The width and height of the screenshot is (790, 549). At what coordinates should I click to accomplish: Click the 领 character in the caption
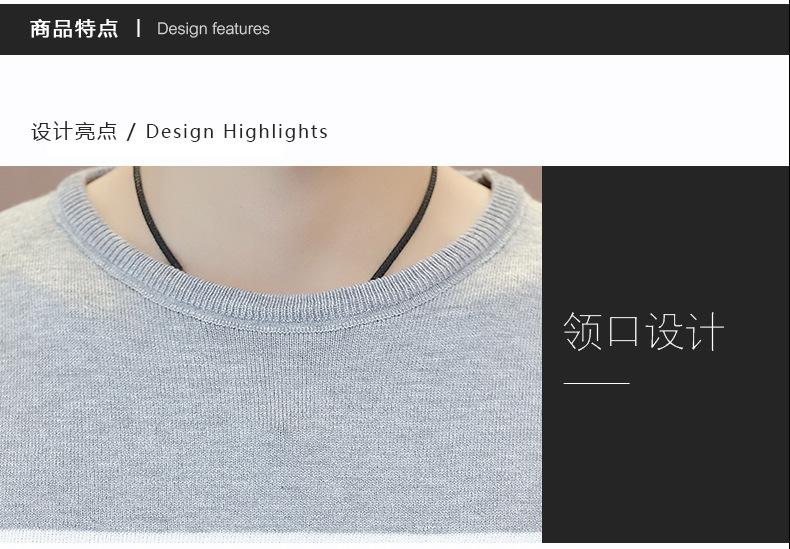(582, 331)
